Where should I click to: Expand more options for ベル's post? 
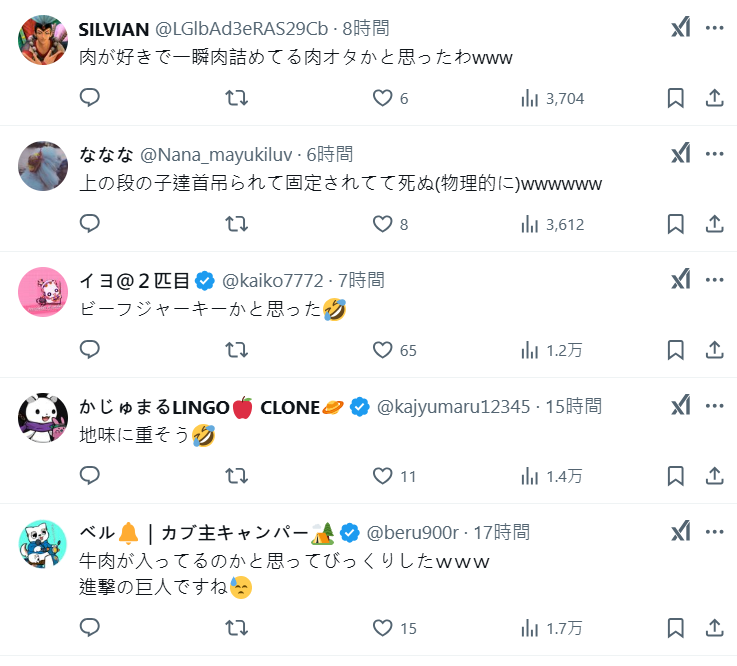pyautogui.click(x=714, y=532)
